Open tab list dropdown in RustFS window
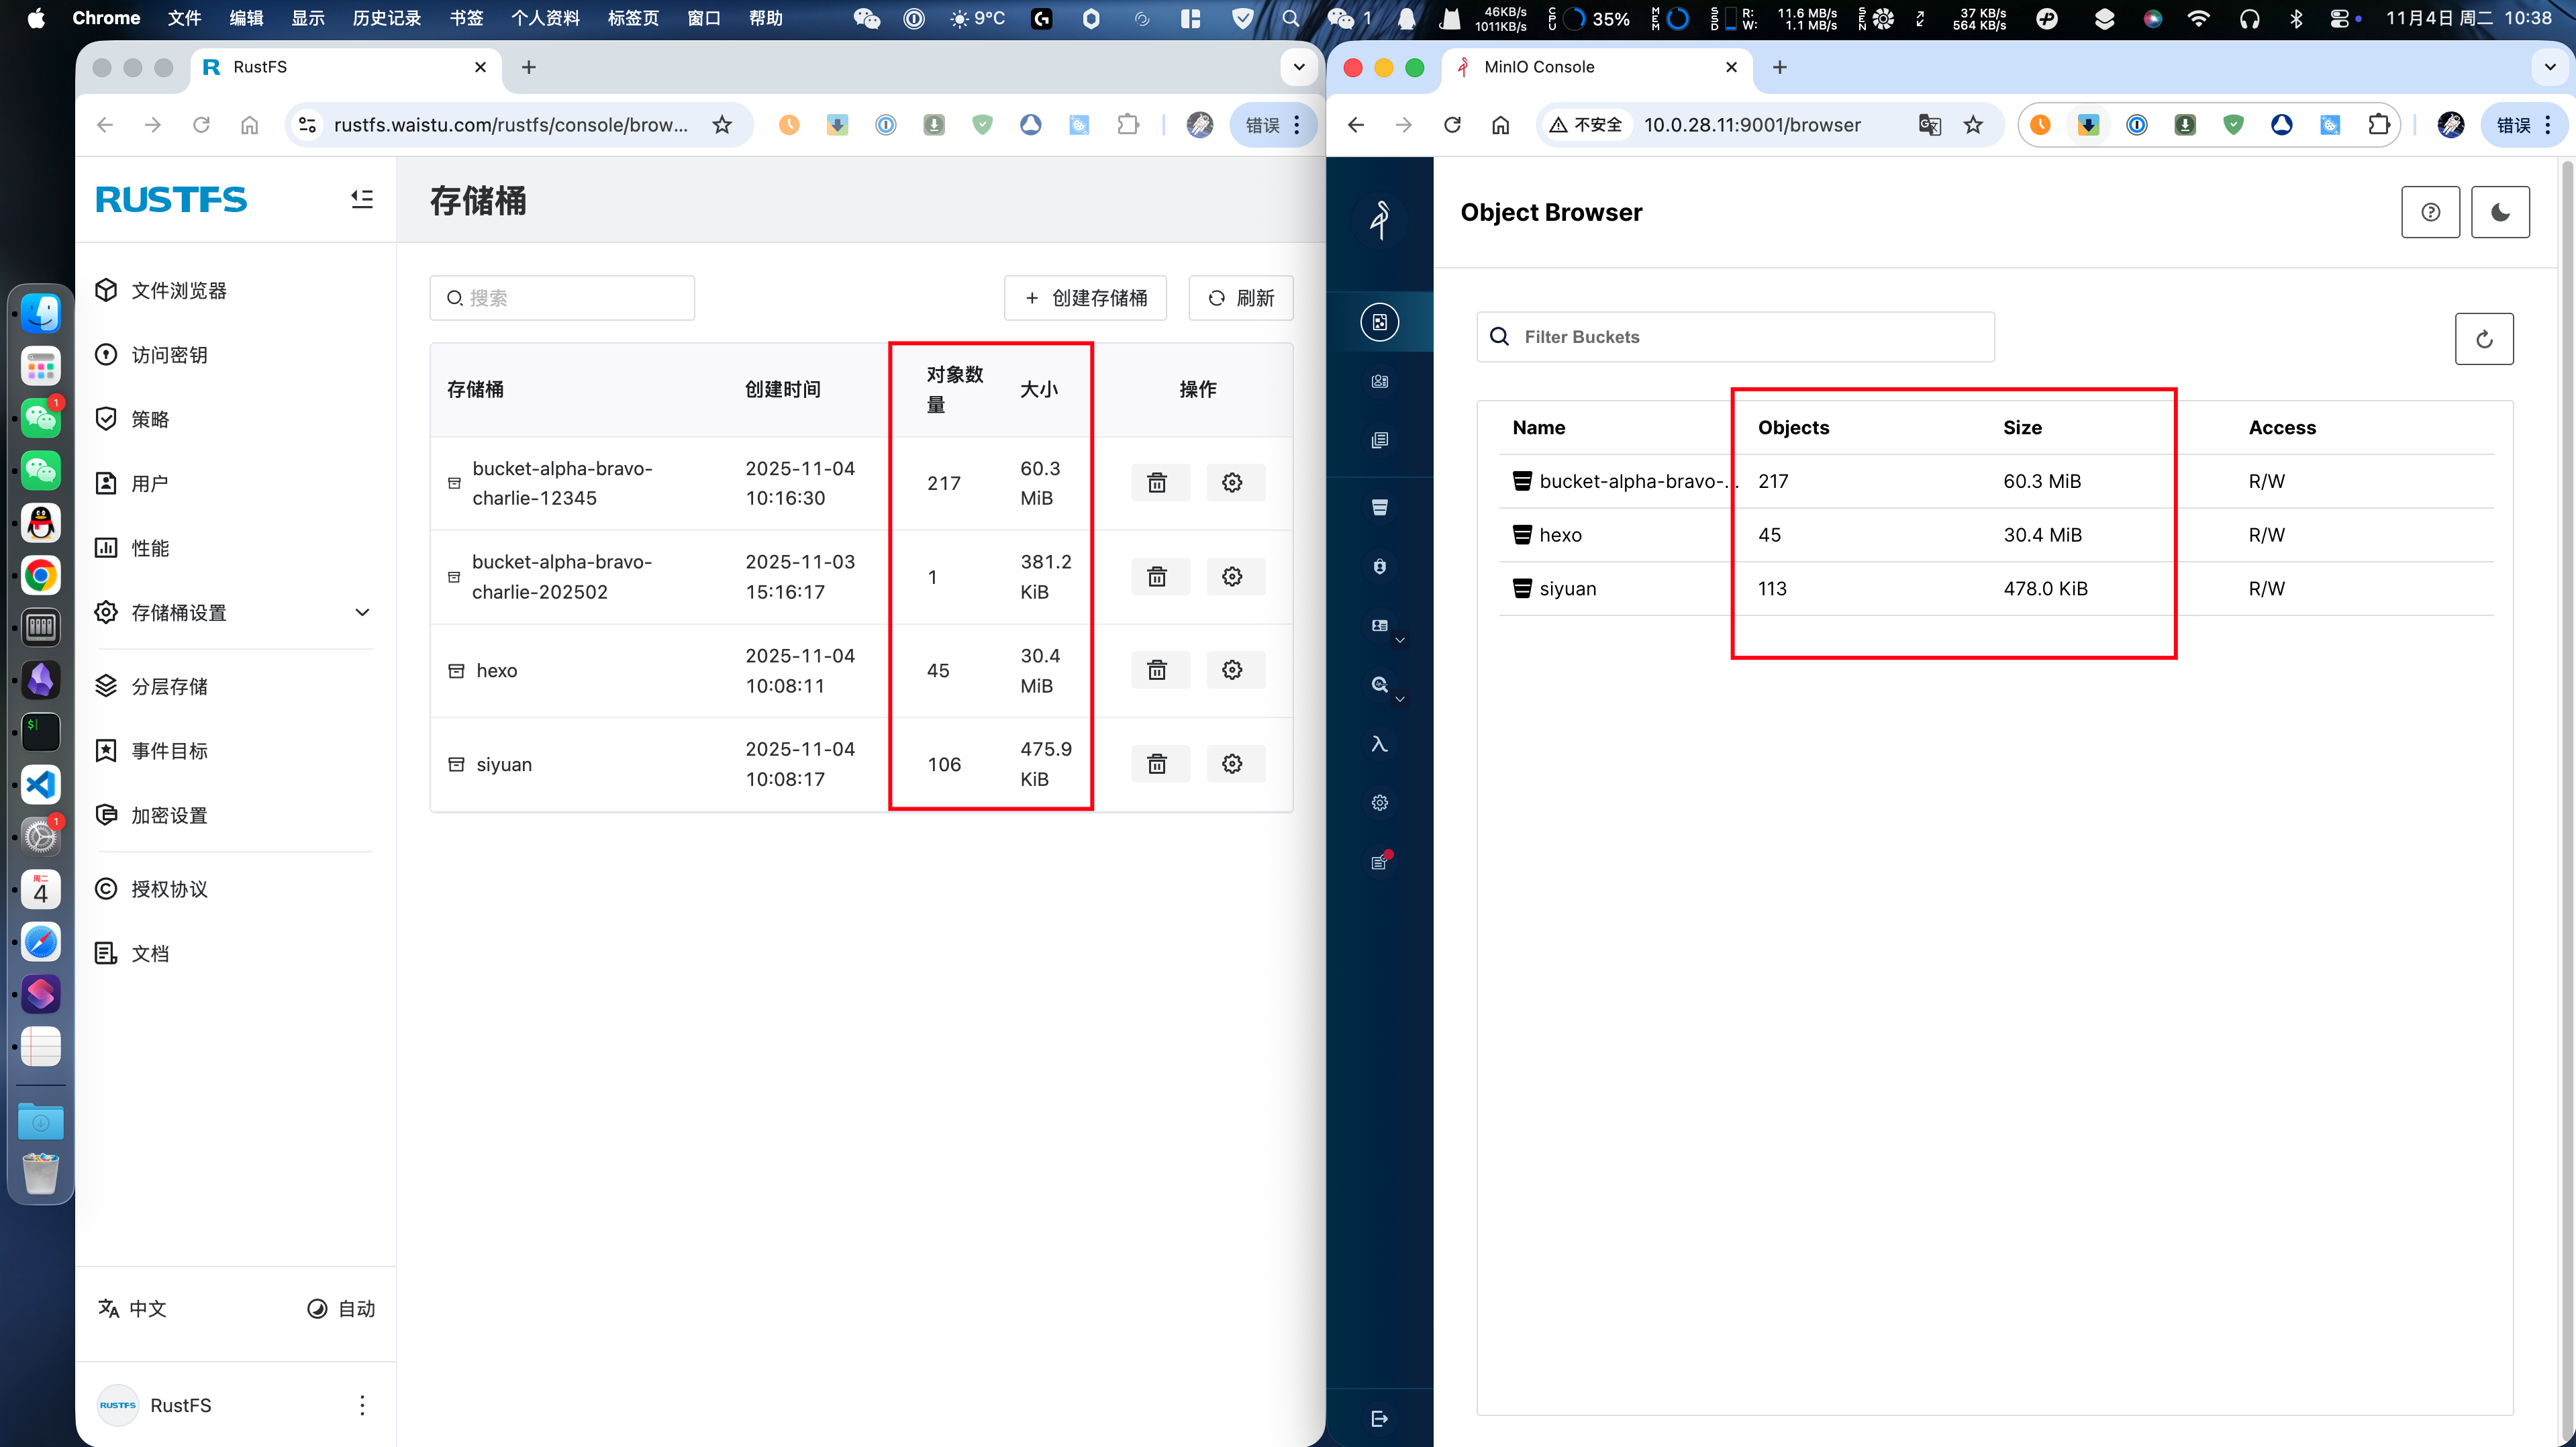Image resolution: width=2576 pixels, height=1447 pixels. 1298,67
